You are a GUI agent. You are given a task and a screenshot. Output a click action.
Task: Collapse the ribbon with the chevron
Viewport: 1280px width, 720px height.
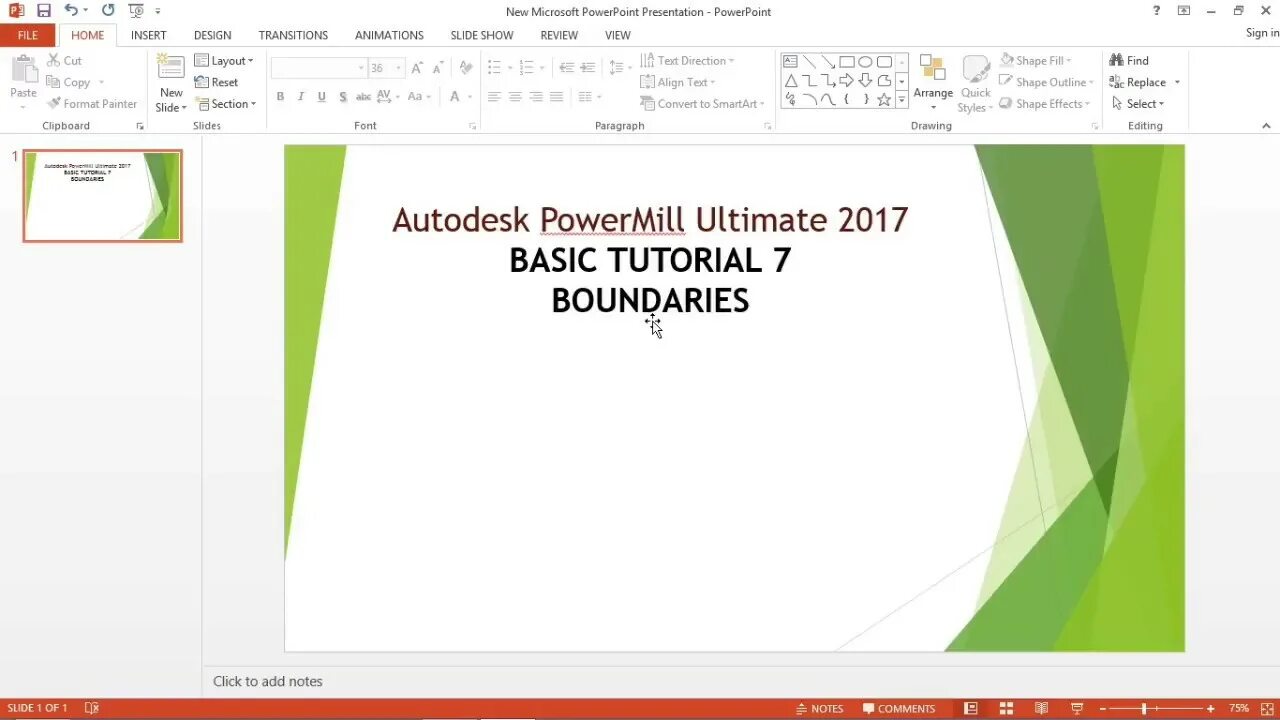(1266, 126)
